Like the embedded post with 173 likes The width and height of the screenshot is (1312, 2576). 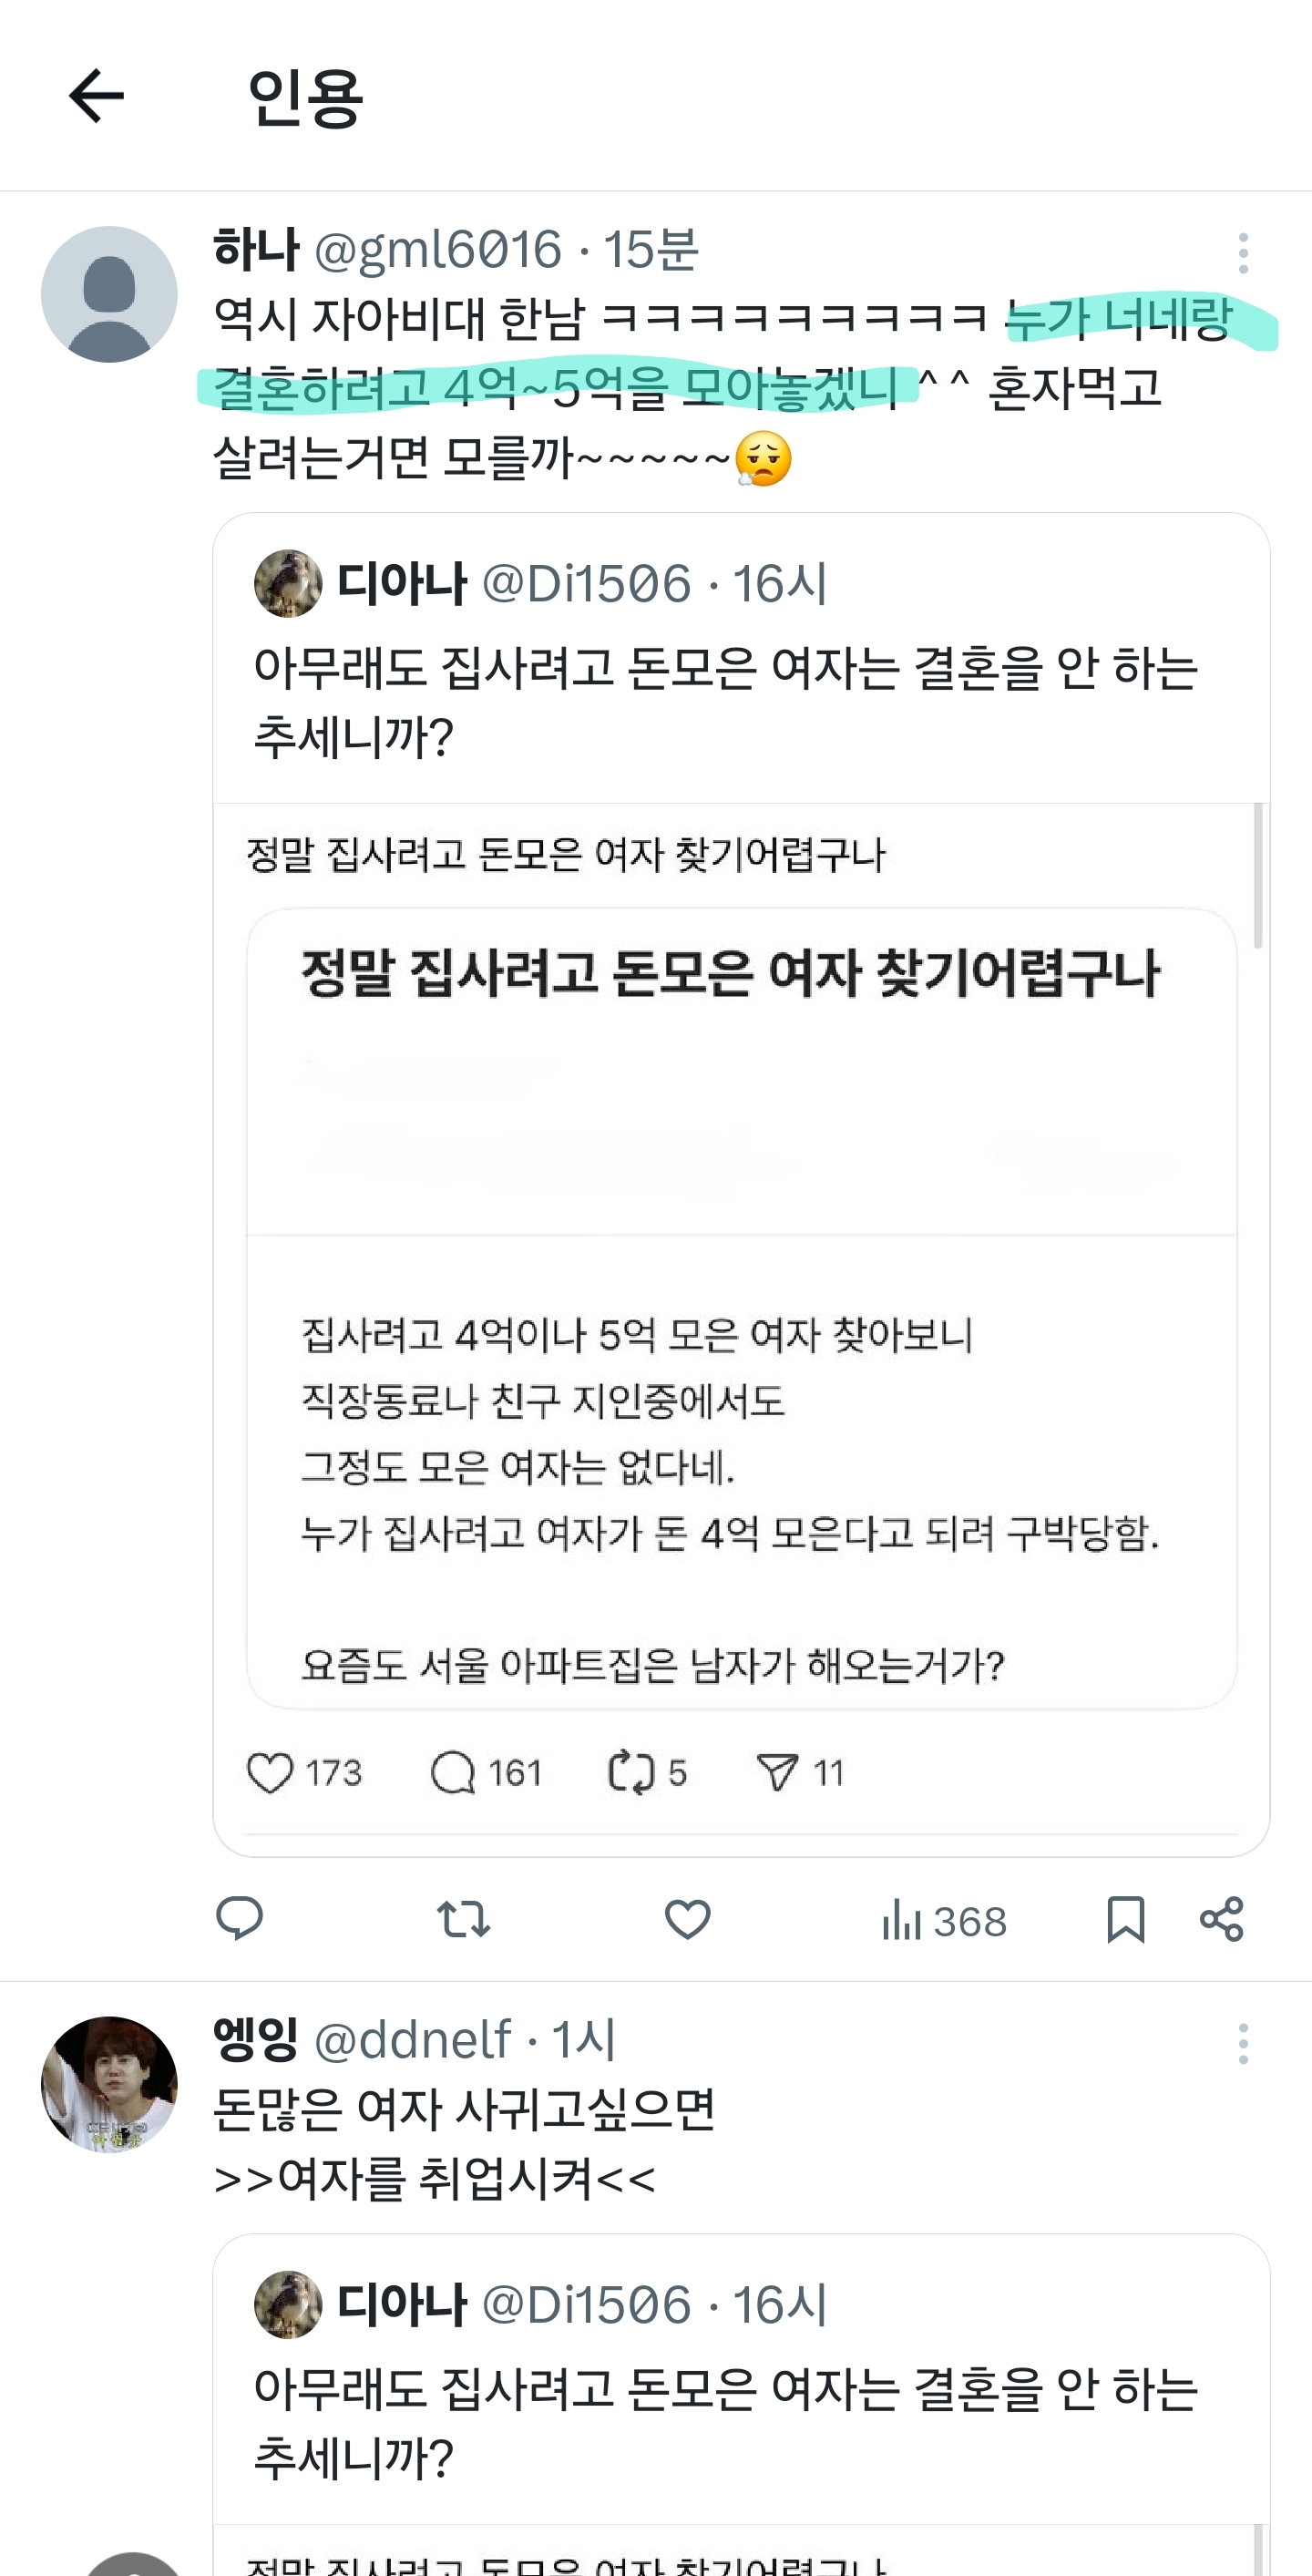click(x=270, y=1773)
